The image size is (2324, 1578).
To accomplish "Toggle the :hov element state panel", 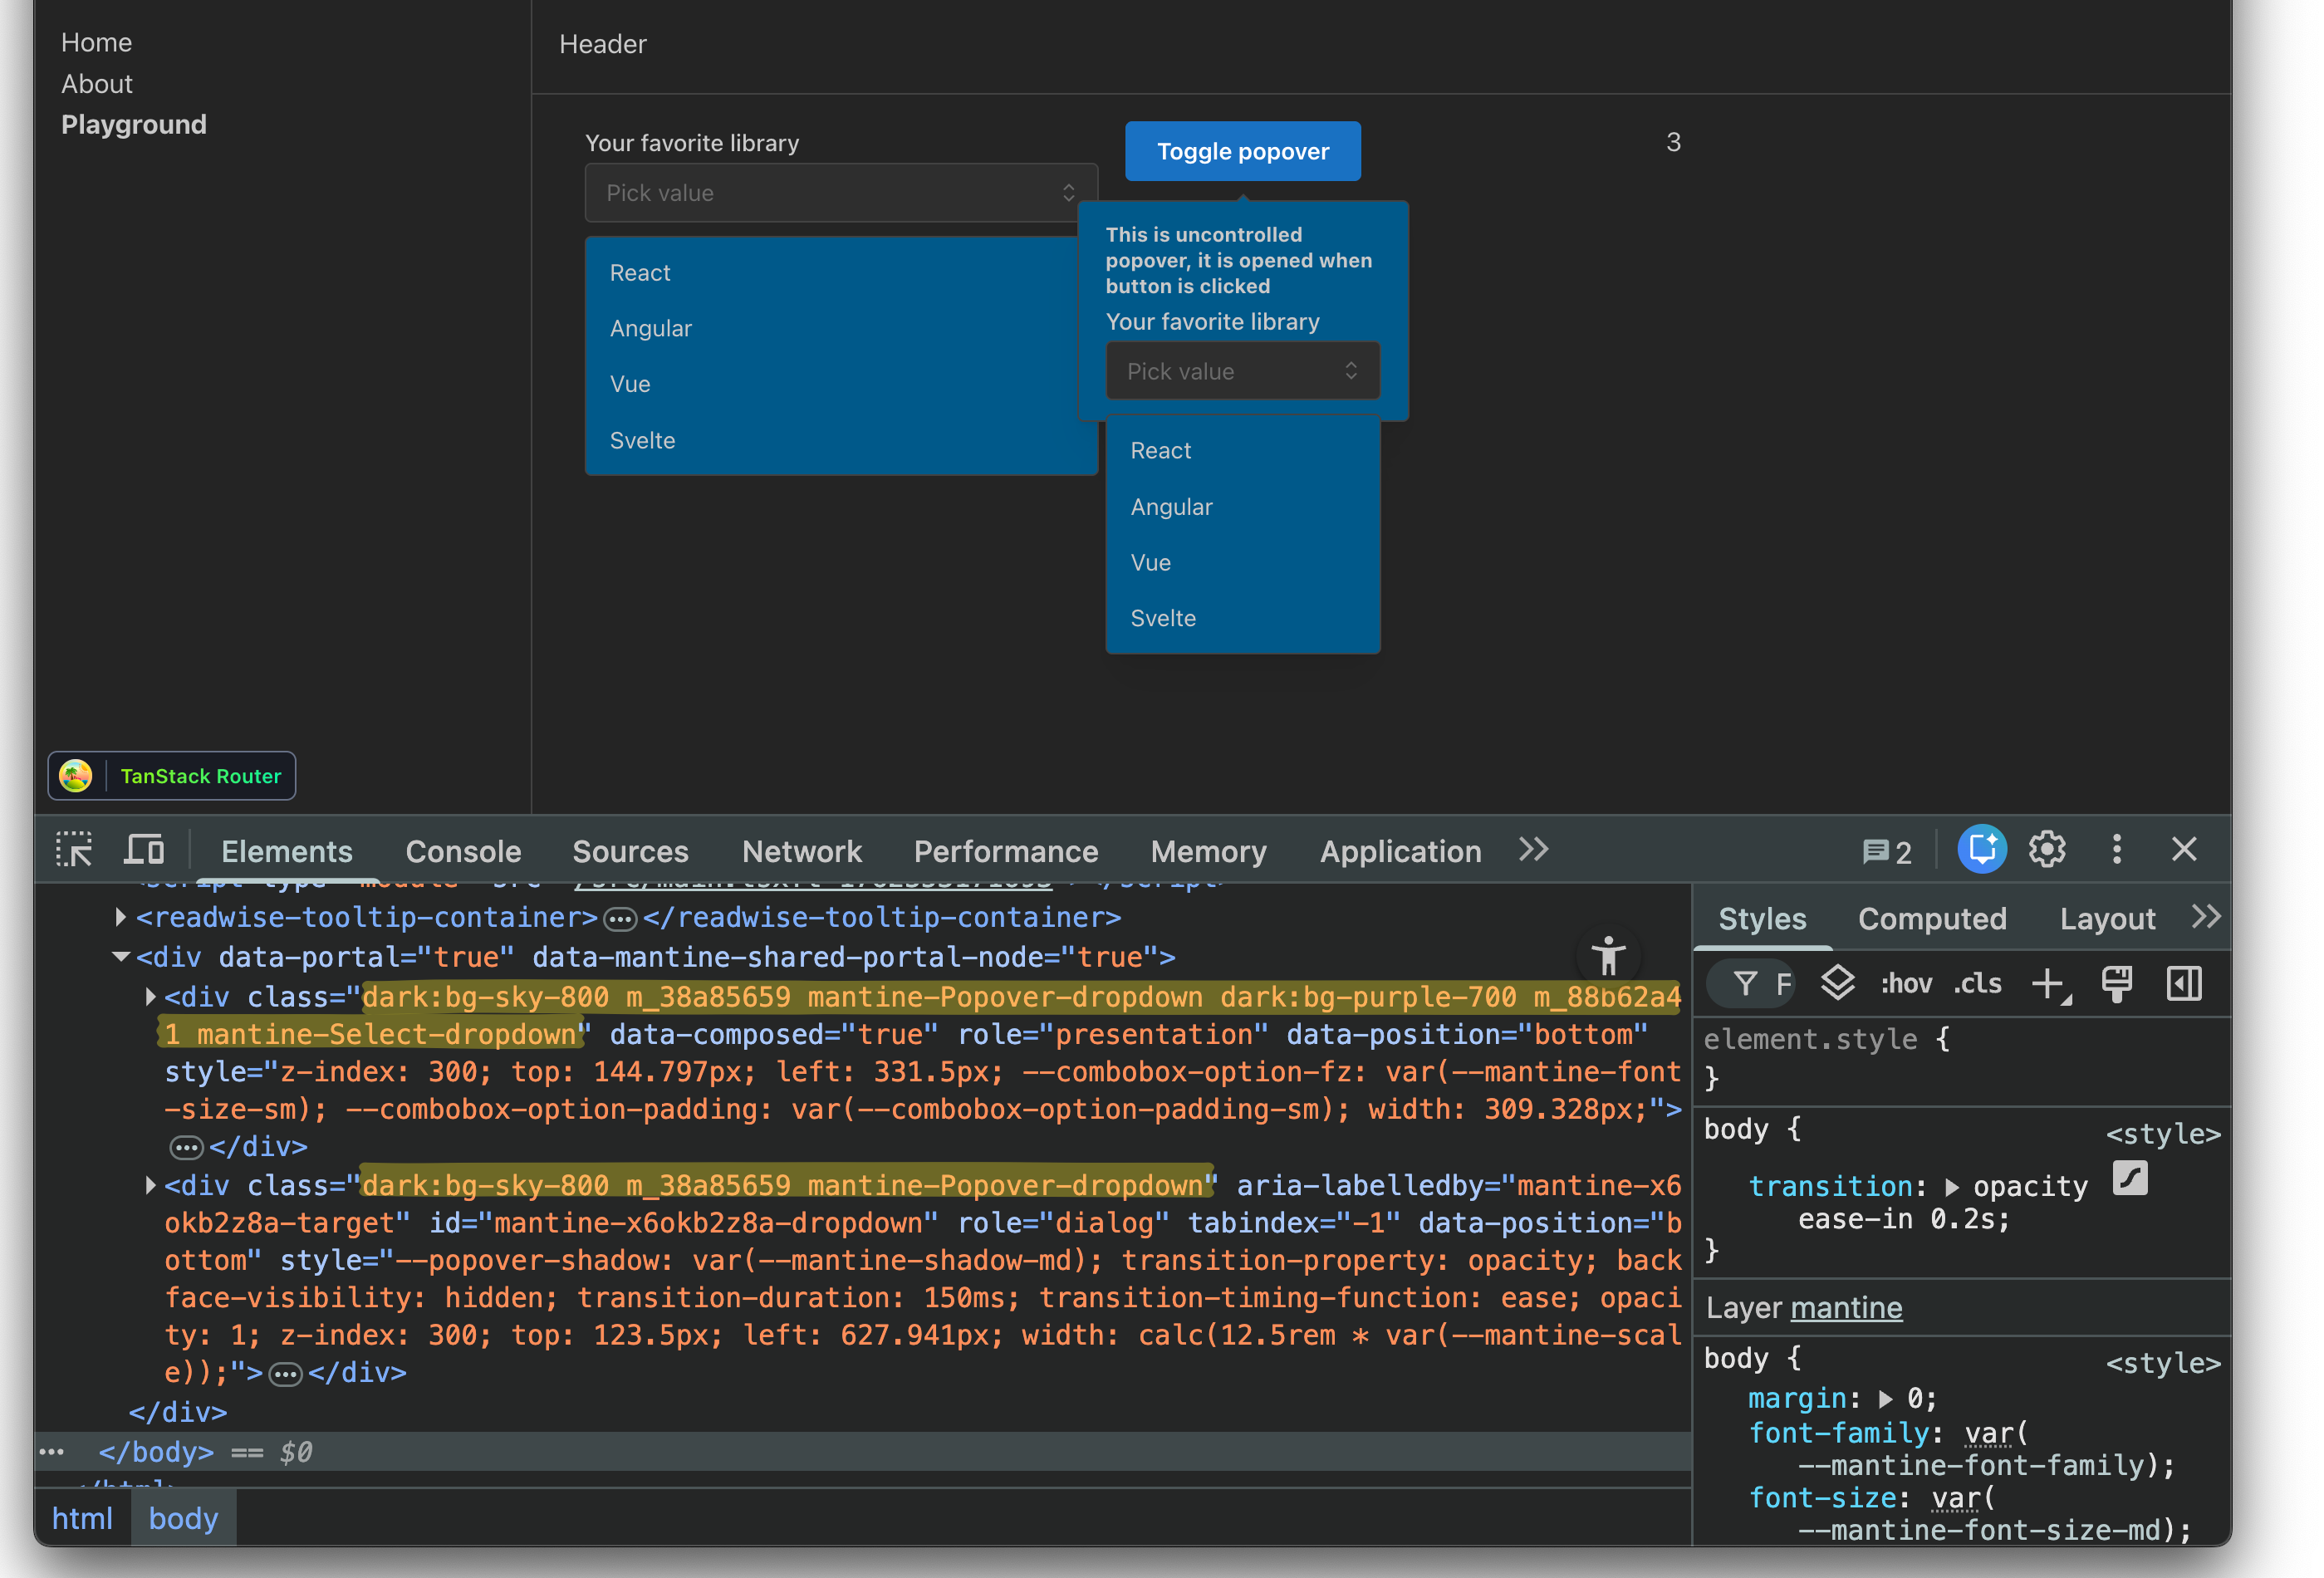I will coord(1906,984).
